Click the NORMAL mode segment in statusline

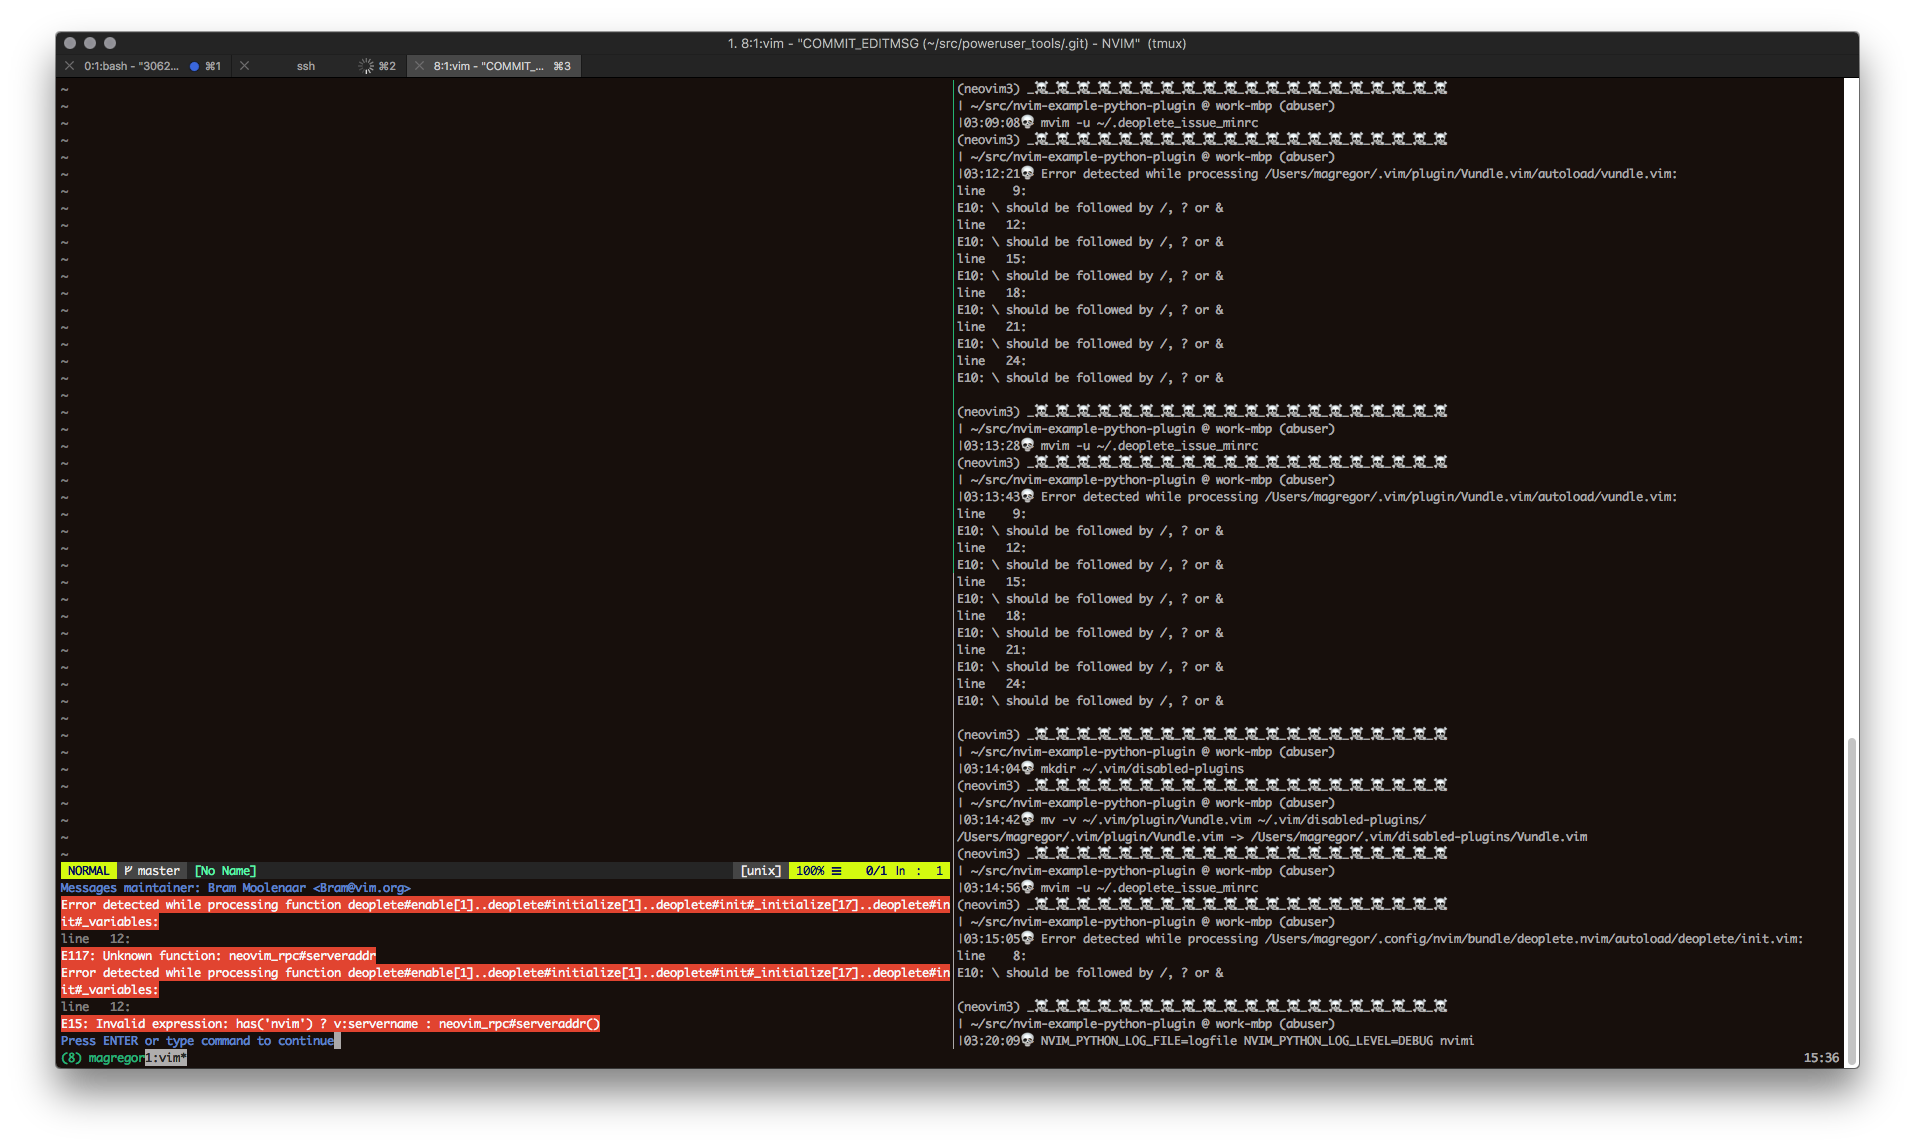point(88,870)
